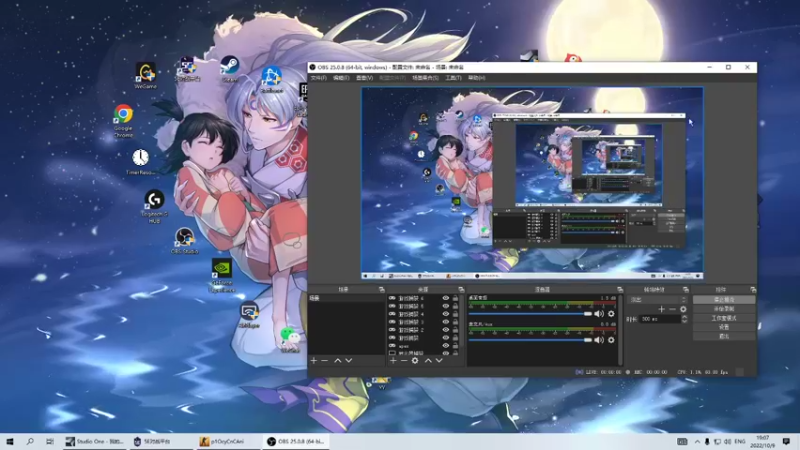Undock the Scenes panel via its float icon

pos(381,289)
